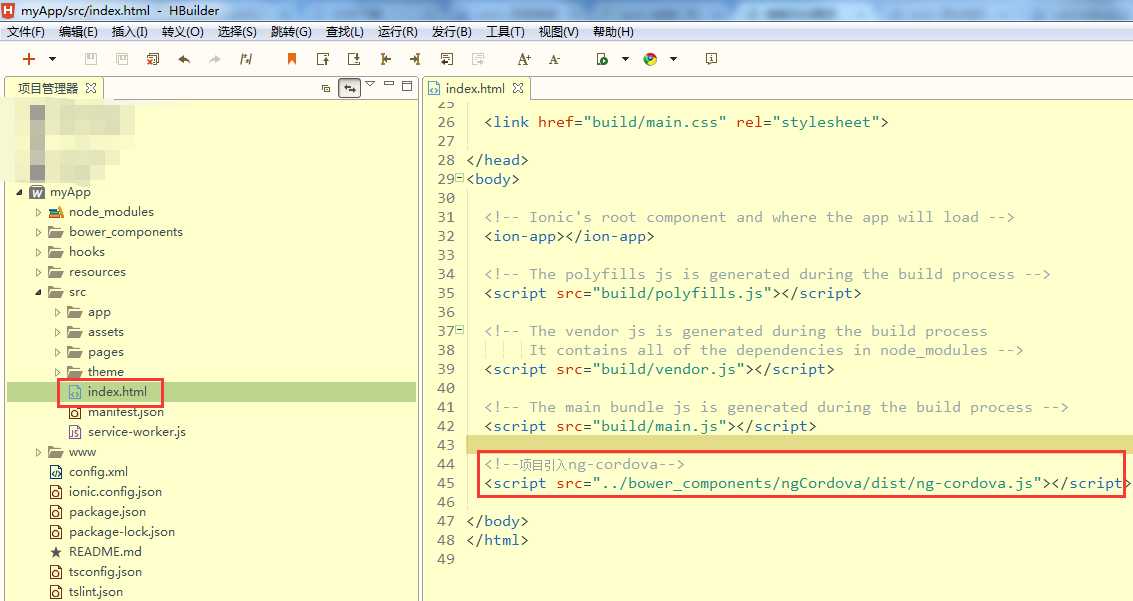Open the 查找(L) menu
The width and height of the screenshot is (1133, 601).
[345, 32]
